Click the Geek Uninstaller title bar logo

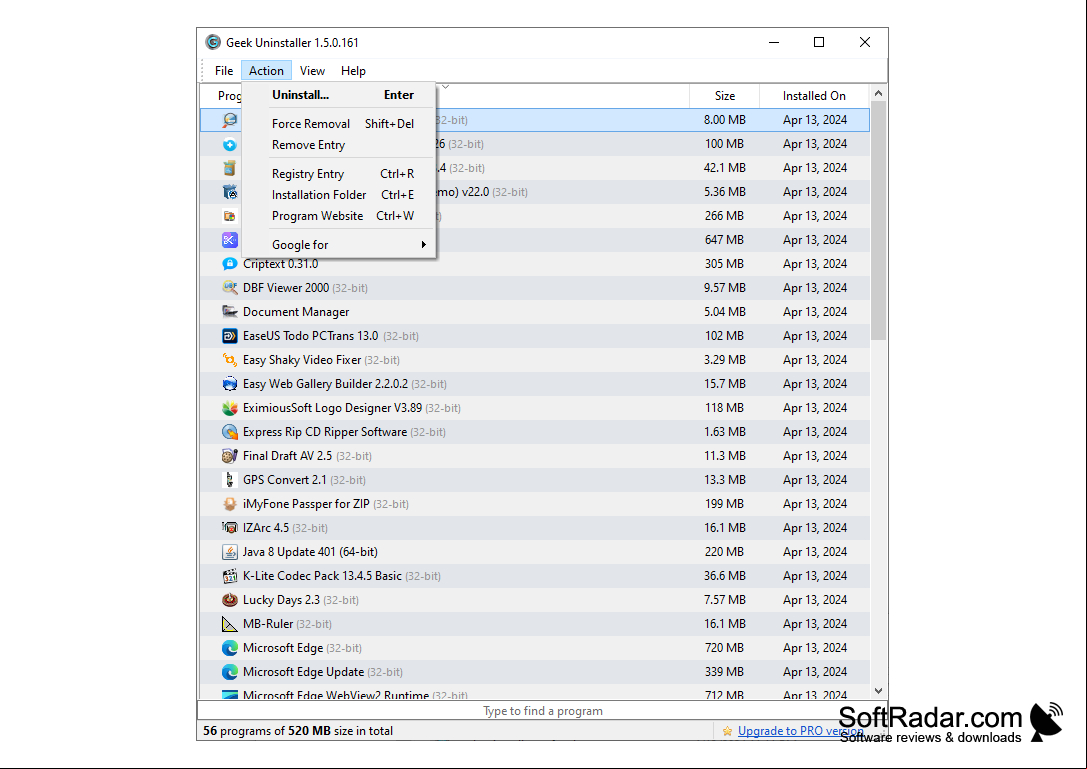pyautogui.click(x=214, y=42)
